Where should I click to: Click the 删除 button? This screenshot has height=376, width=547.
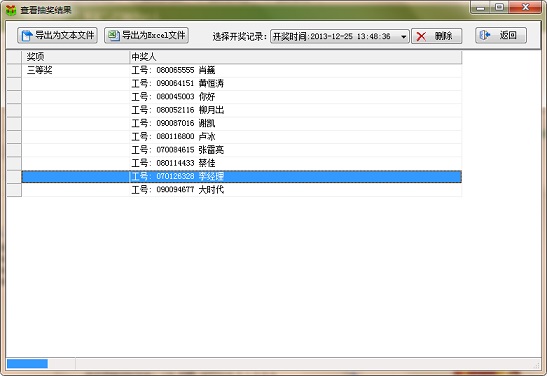coord(436,36)
